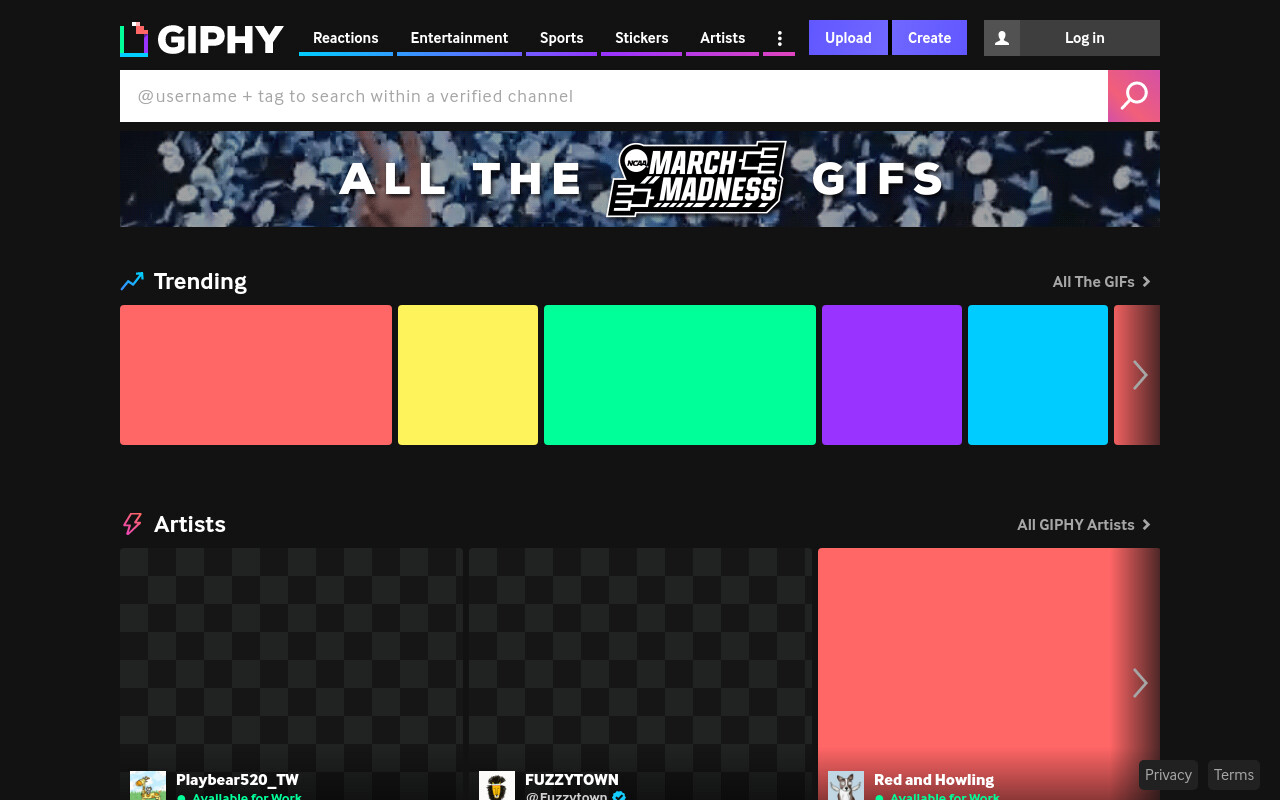
Task: Click the verified badge next to @Fuzzytown
Action: point(619,796)
